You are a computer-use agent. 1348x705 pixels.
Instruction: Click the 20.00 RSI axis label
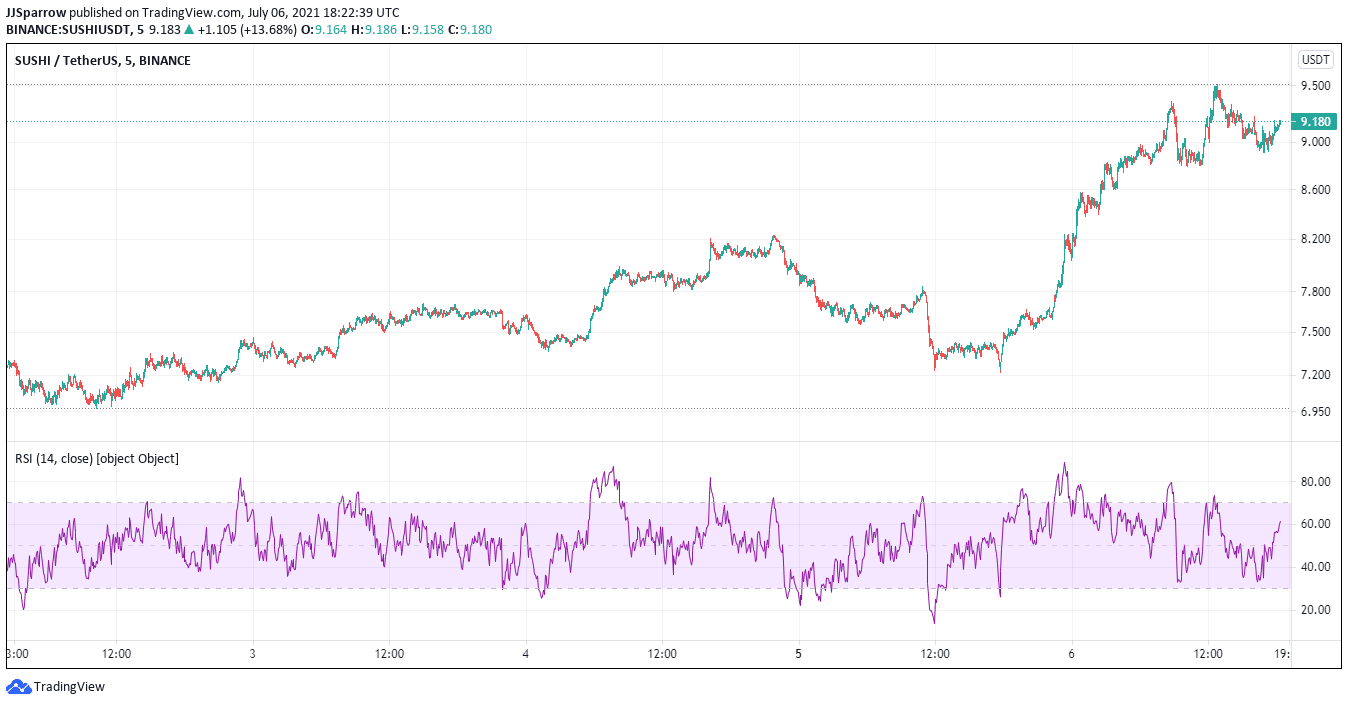[1314, 610]
